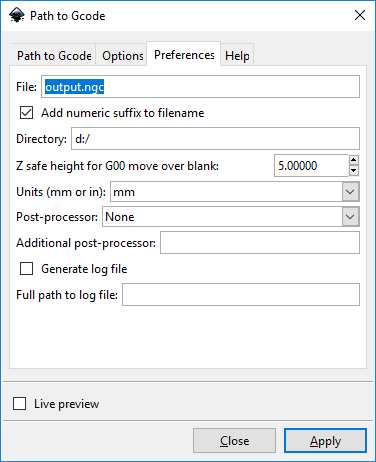Viewport: 376px width, 462px height.
Task: Increase Z safe height with up arrow
Action: pyautogui.click(x=354, y=160)
